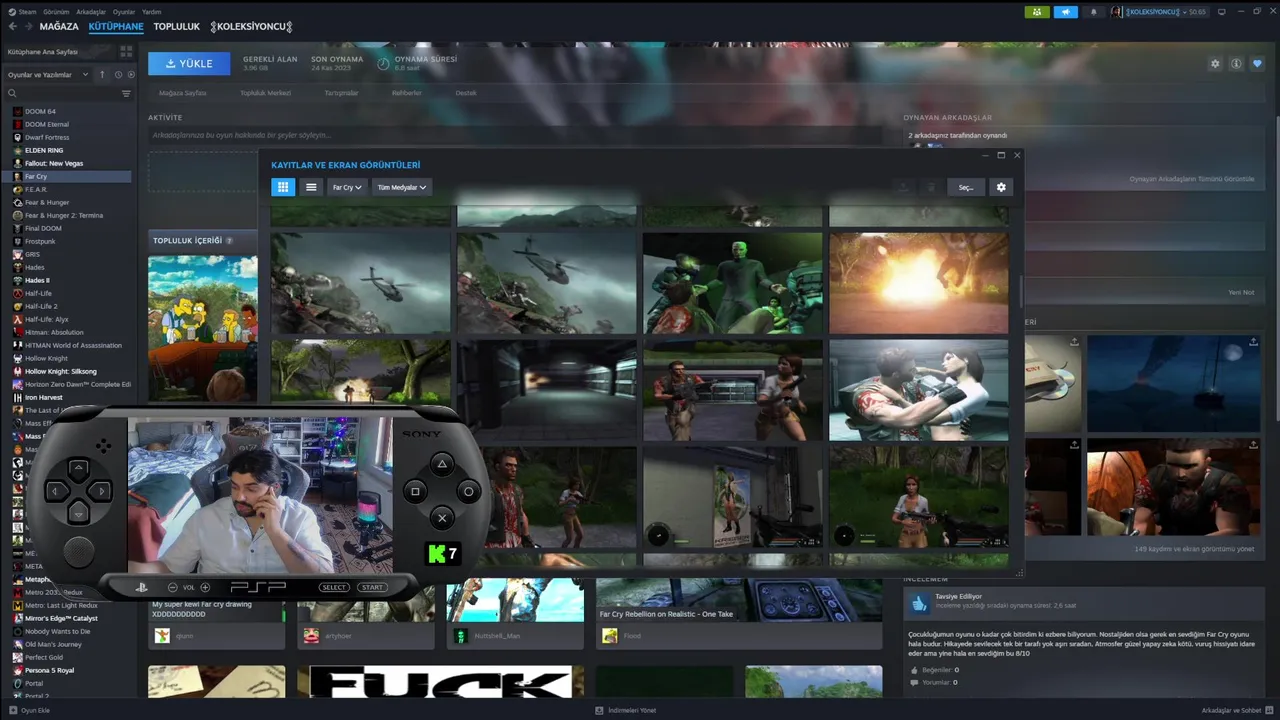Screen dimensions: 1280x720
Task: Open the Tüm Medyalar media type dropdown
Action: click(402, 187)
